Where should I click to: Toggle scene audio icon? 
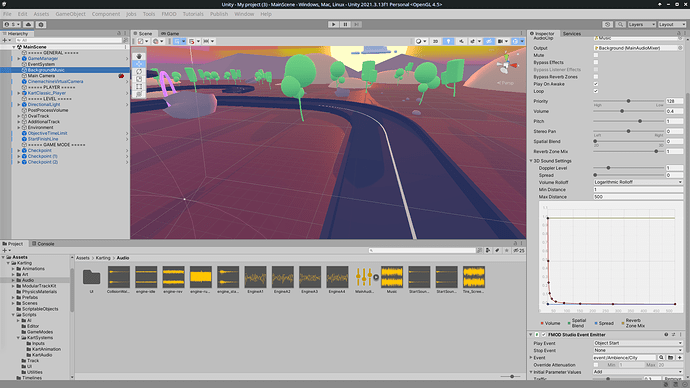[x=461, y=41]
